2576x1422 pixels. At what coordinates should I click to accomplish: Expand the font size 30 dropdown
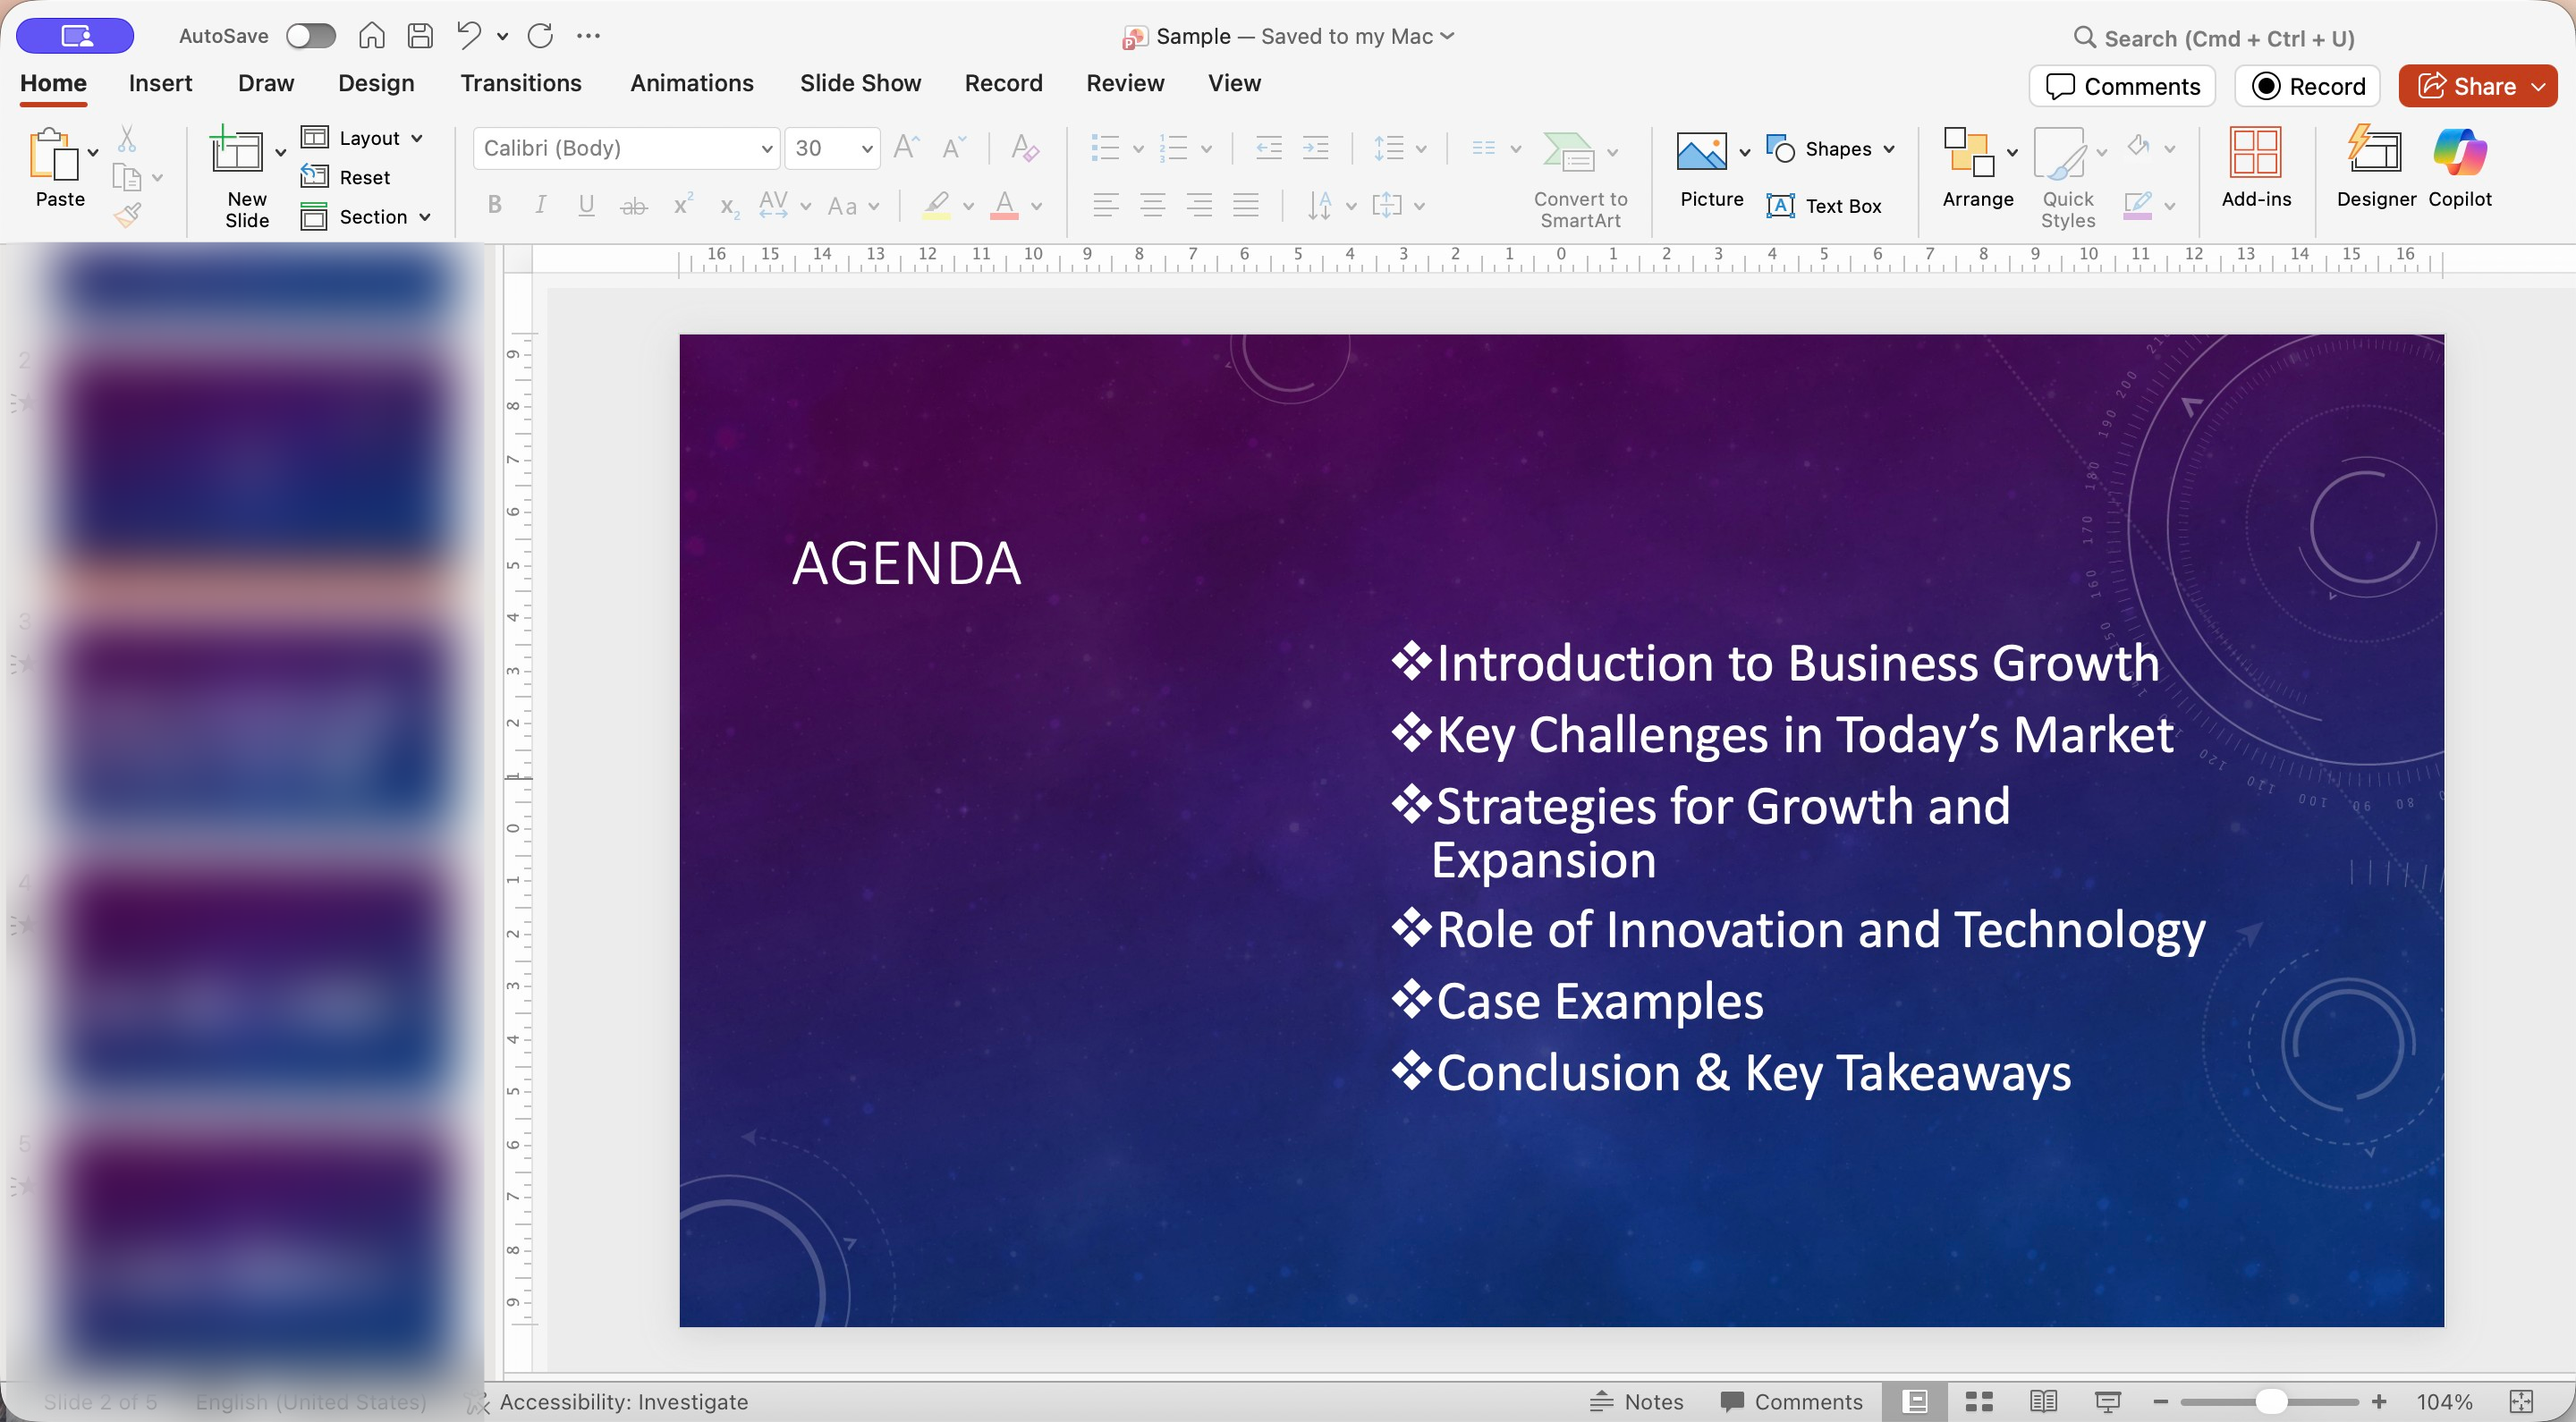[866, 149]
